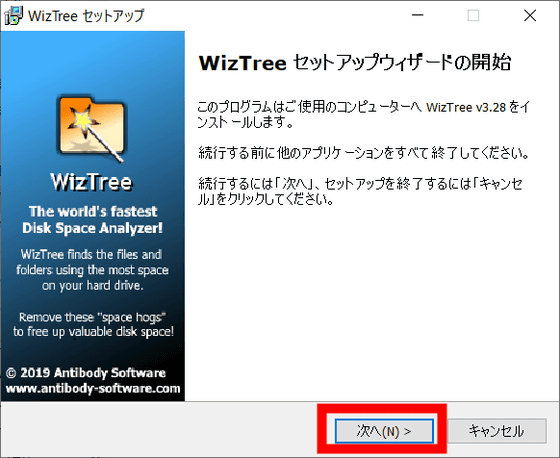Click the Remove these space hogs text
This screenshot has height=458, width=560.
pos(93,324)
